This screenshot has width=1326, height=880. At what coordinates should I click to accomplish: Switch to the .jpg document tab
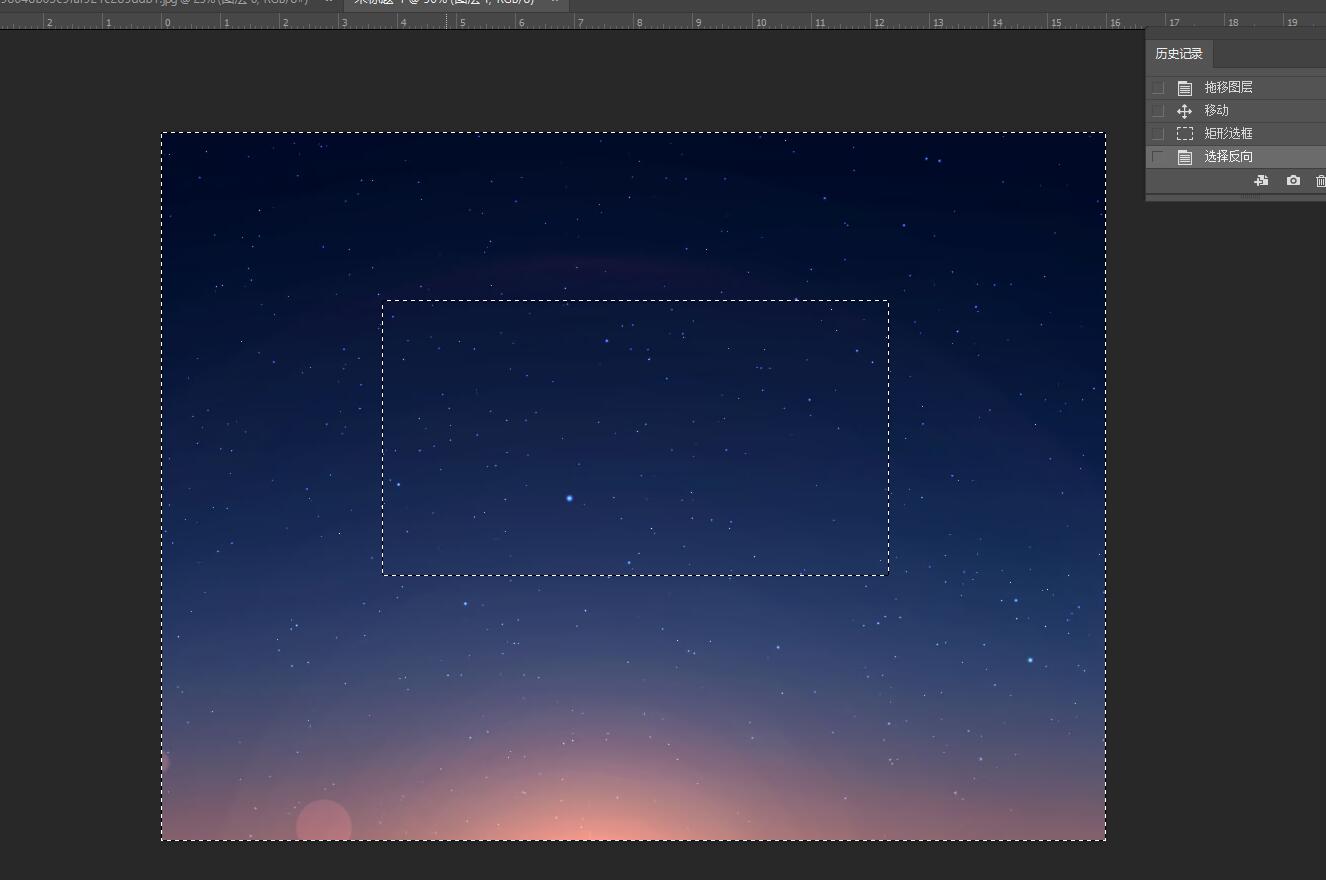160,3
